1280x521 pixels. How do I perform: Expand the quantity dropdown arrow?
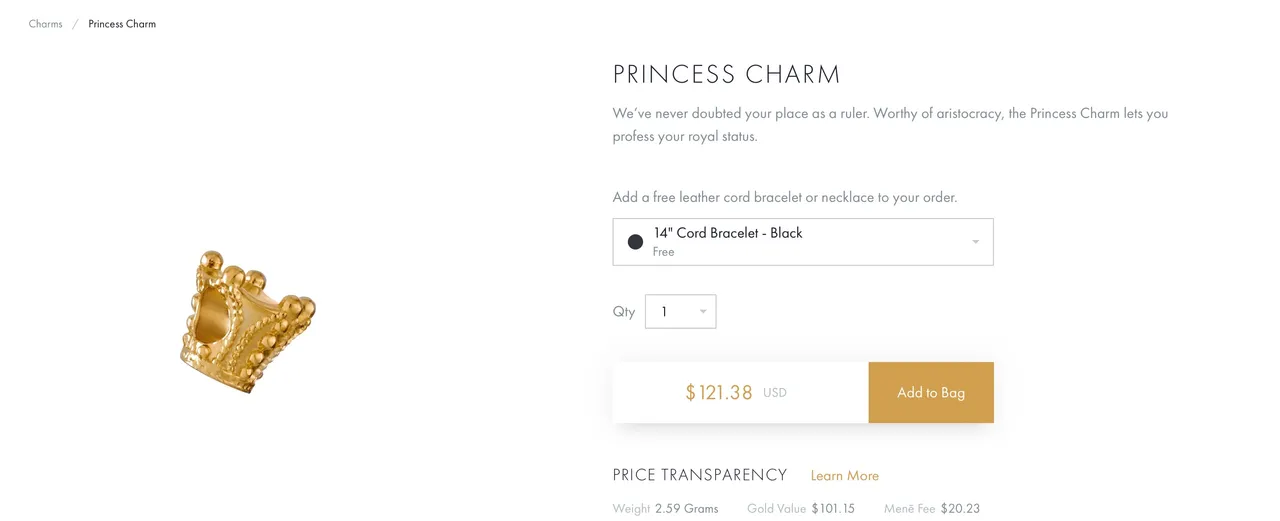pyautogui.click(x=703, y=312)
